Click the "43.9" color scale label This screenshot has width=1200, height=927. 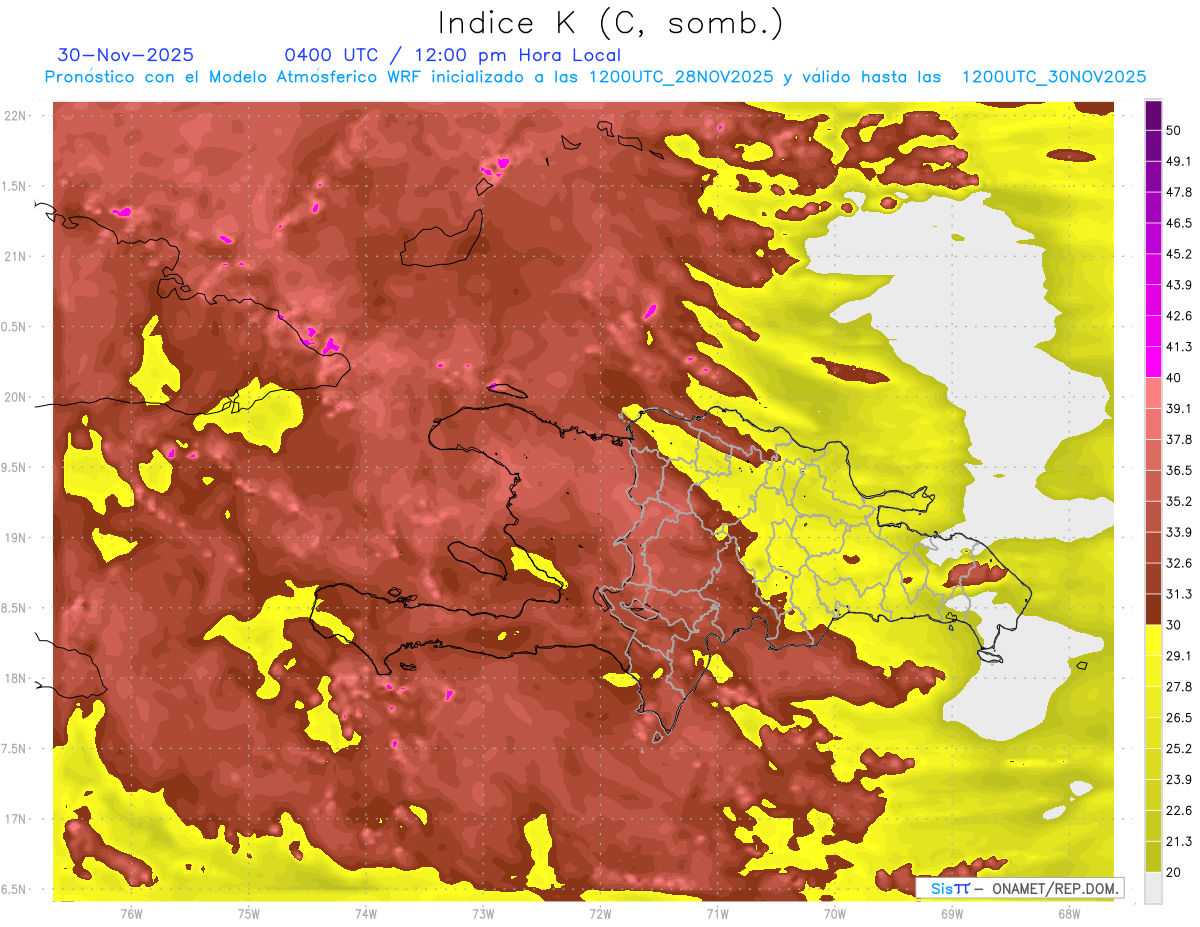pyautogui.click(x=1179, y=285)
